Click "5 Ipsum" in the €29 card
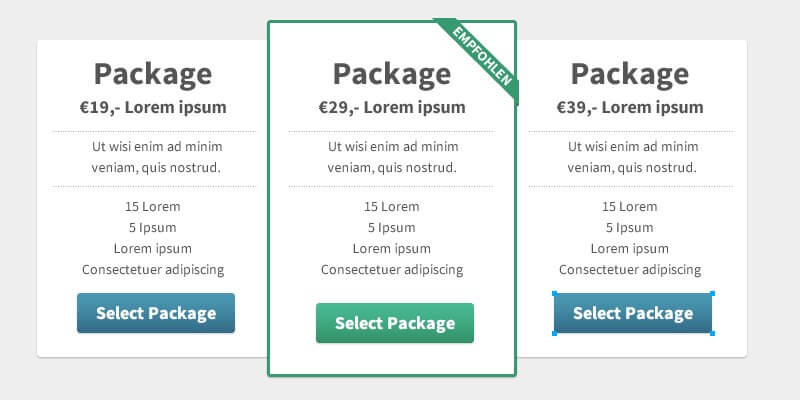 point(392,228)
